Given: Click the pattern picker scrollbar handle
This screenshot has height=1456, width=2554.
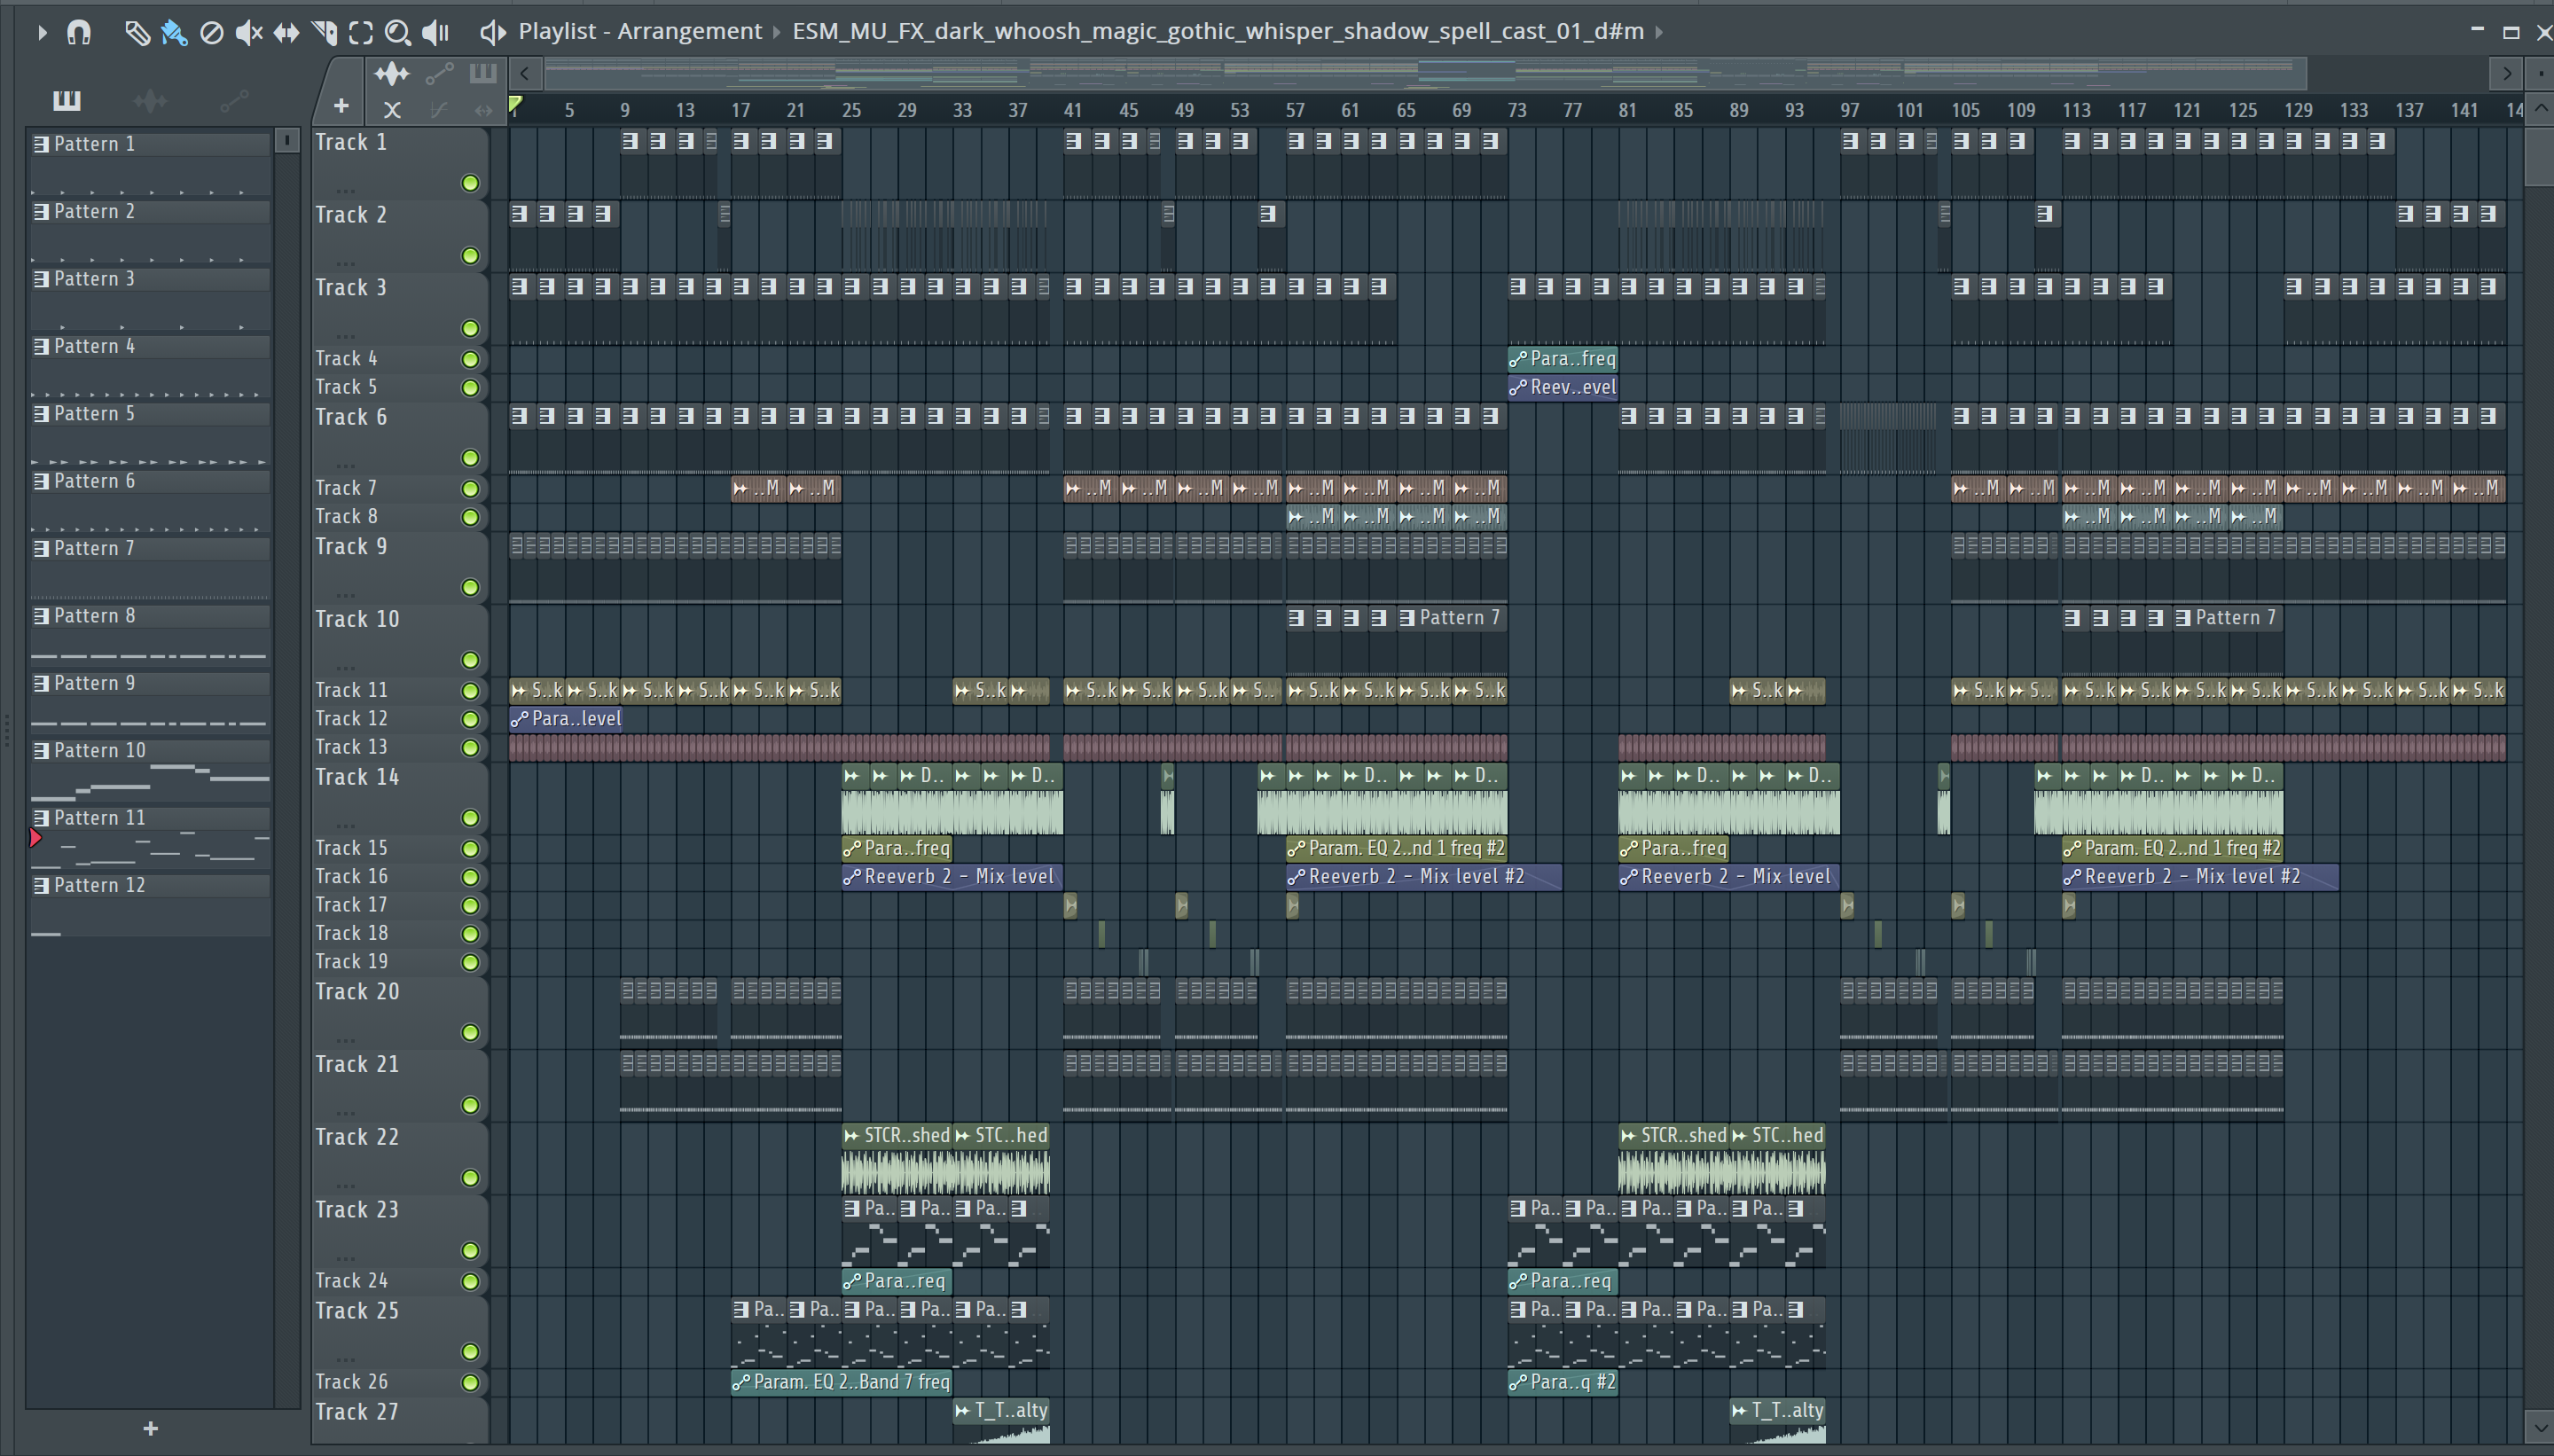Looking at the screenshot, I should [287, 141].
